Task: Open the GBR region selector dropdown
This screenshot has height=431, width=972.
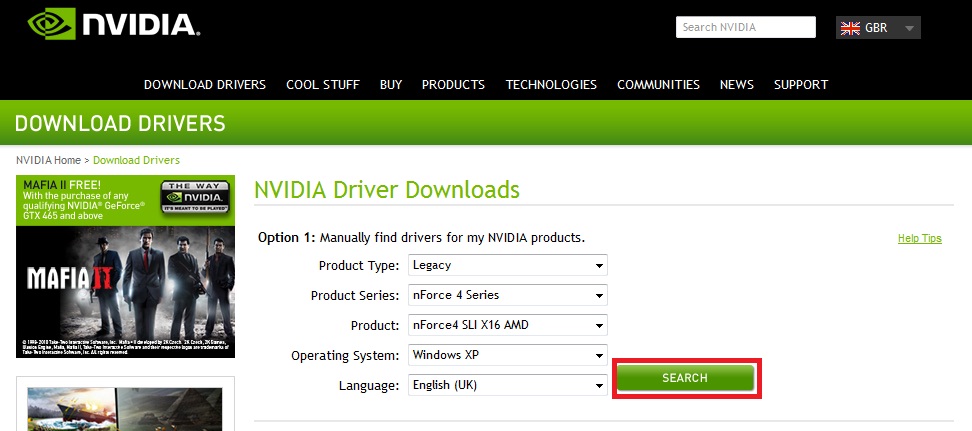Action: 878,28
